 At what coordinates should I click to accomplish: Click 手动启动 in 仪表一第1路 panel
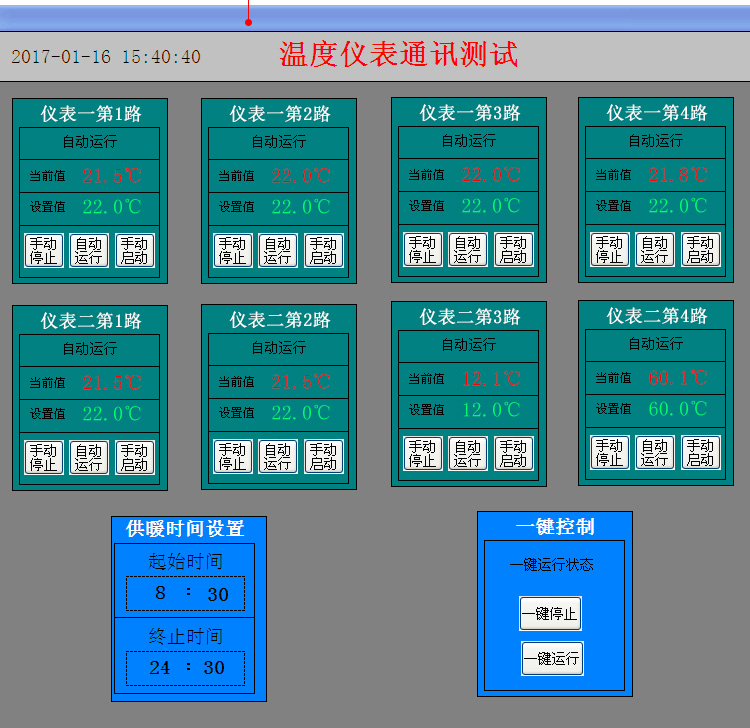135,251
